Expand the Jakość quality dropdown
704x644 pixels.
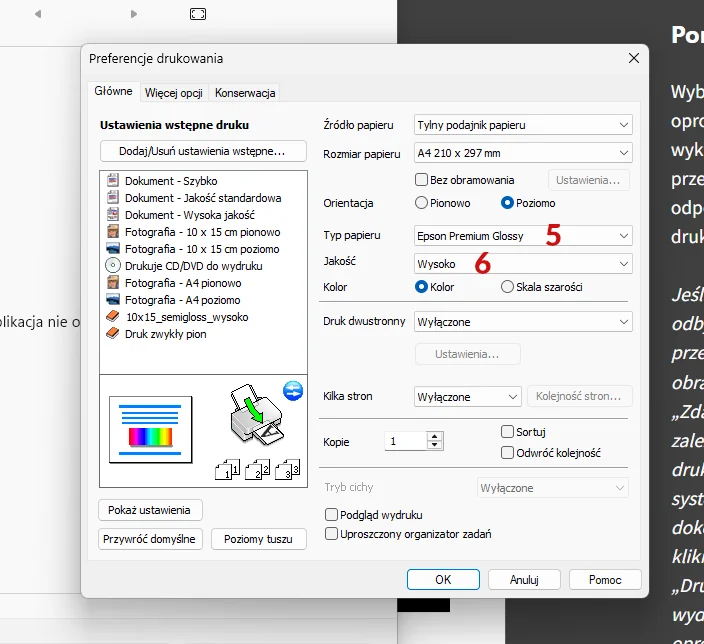tap(523, 264)
